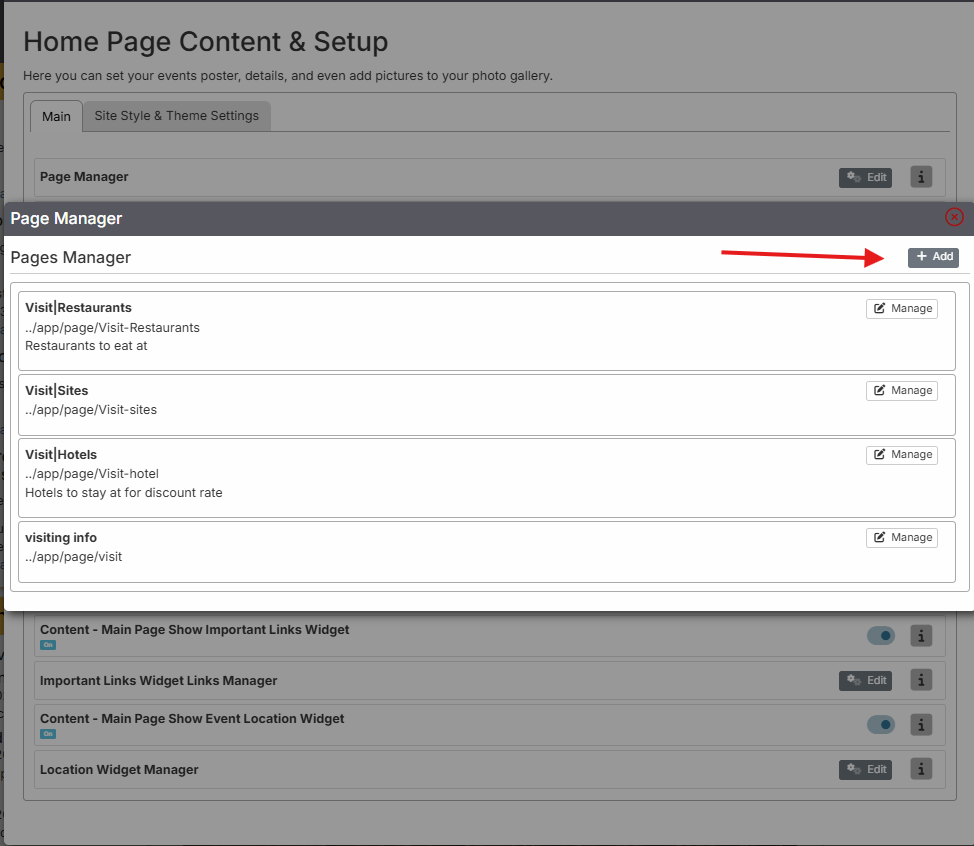This screenshot has width=974, height=846.
Task: Click Edit button for Page Manager row
Action: pyautogui.click(x=865, y=178)
